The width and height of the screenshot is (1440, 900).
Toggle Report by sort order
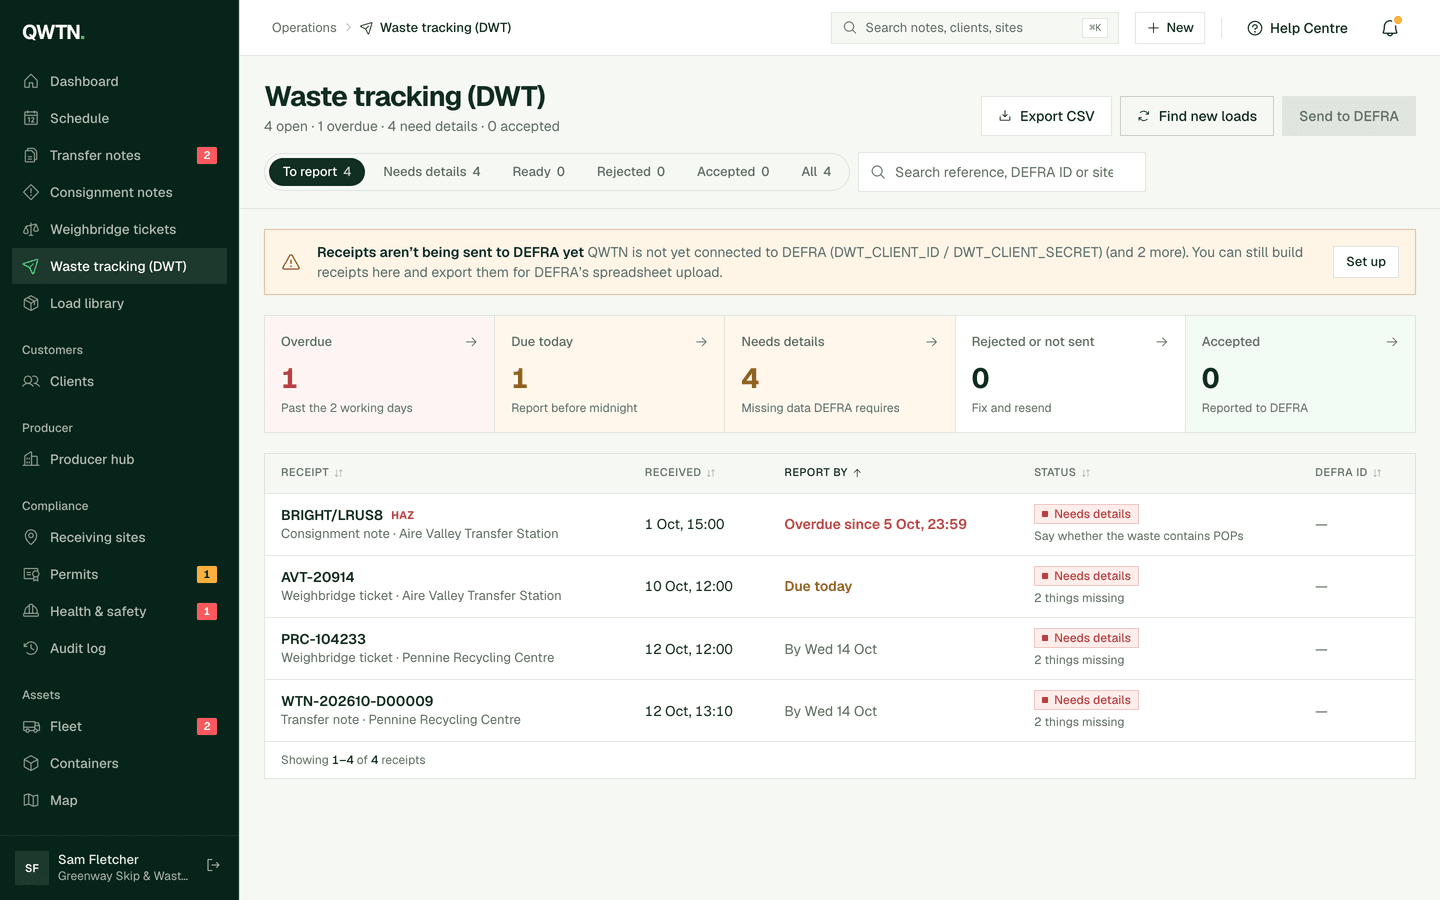point(823,473)
